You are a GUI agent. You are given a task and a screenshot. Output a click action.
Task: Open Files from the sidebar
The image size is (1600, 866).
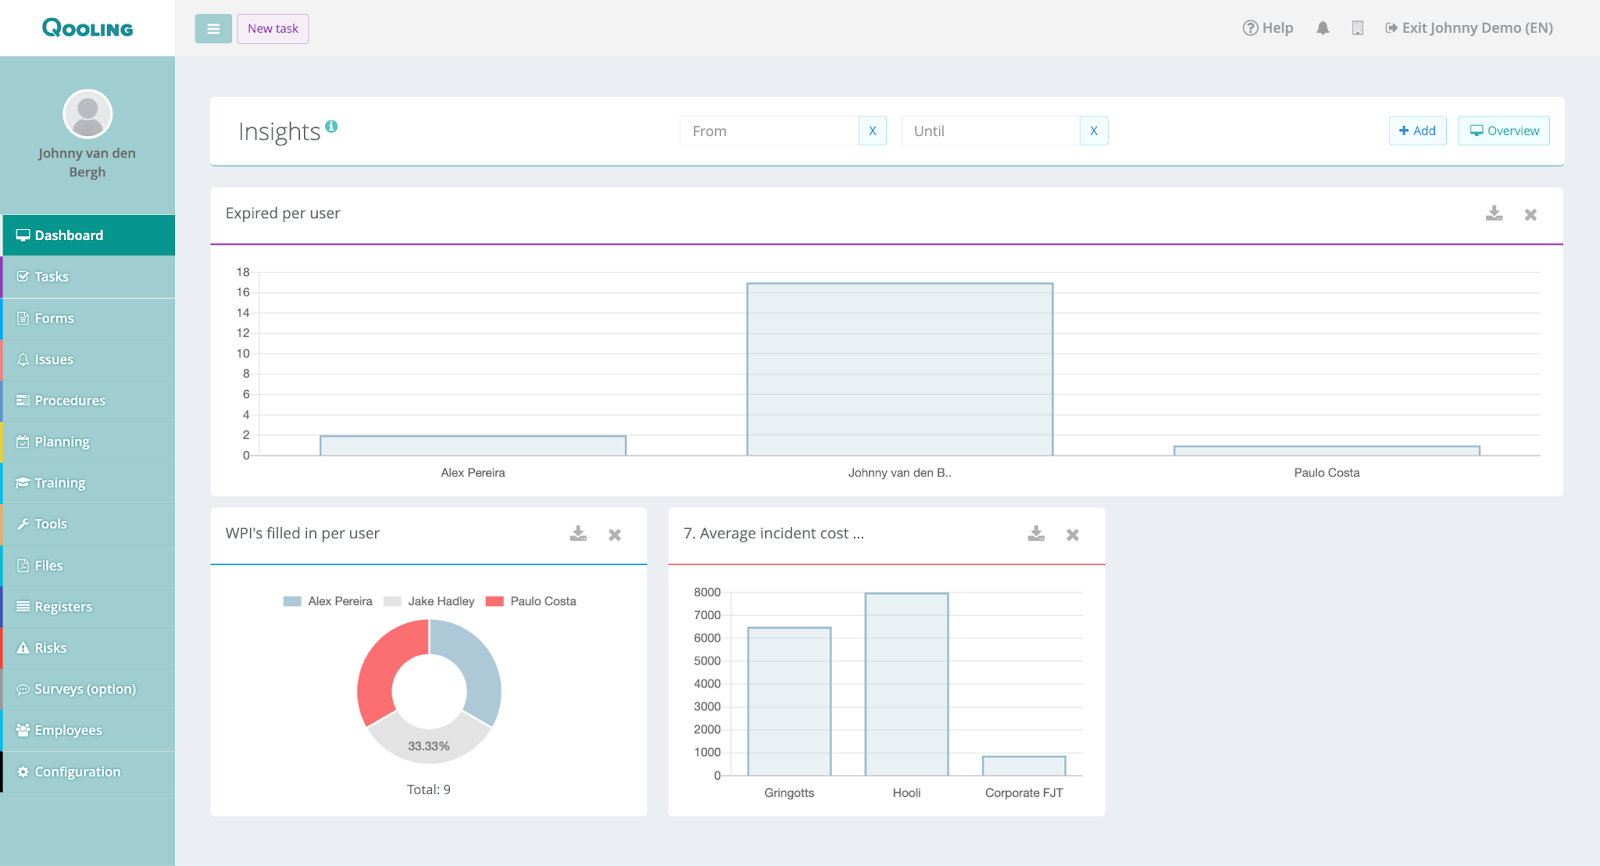coord(88,566)
